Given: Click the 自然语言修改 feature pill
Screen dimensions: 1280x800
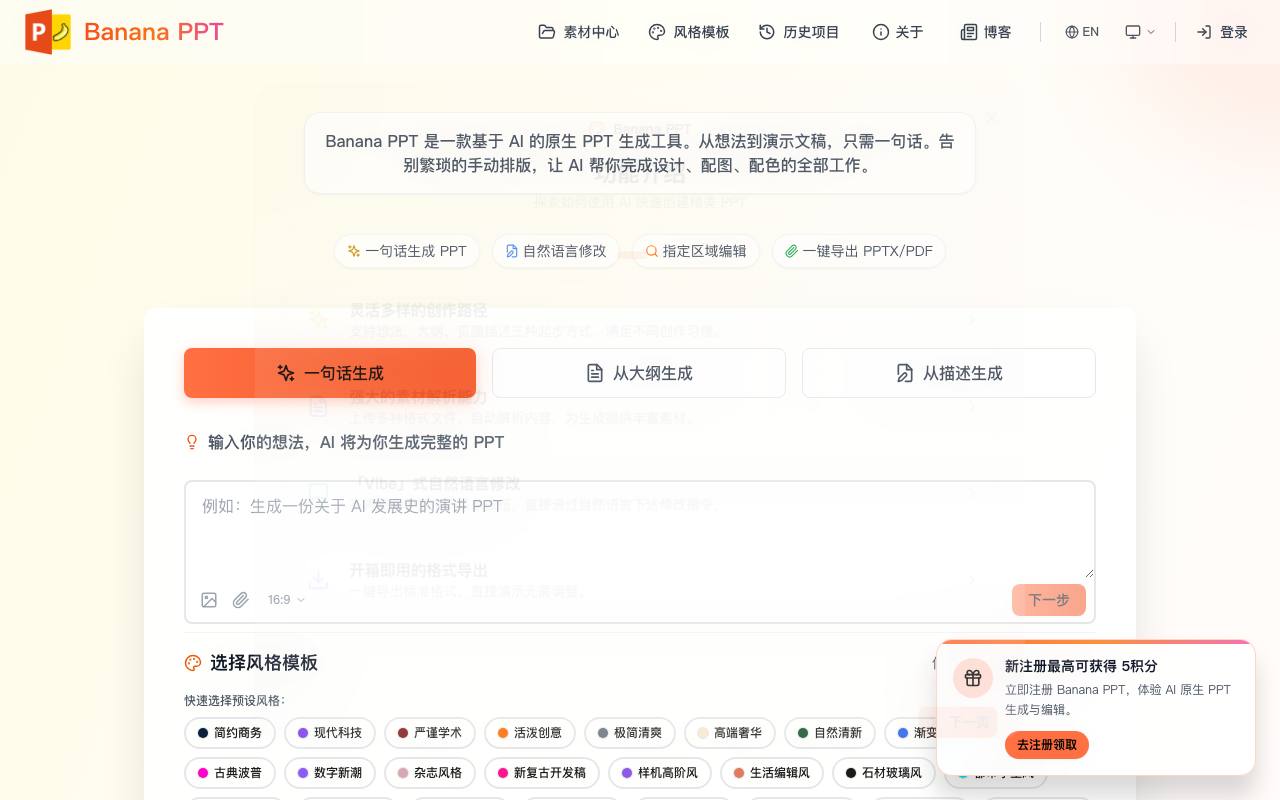Looking at the screenshot, I should 556,251.
